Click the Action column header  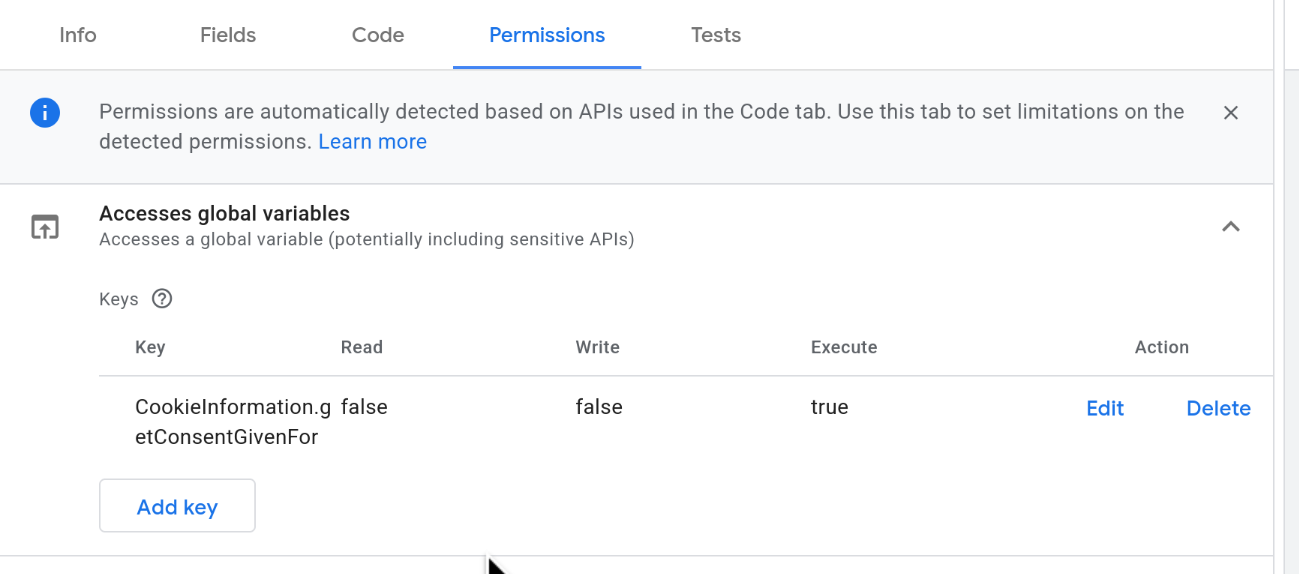(x=1162, y=347)
